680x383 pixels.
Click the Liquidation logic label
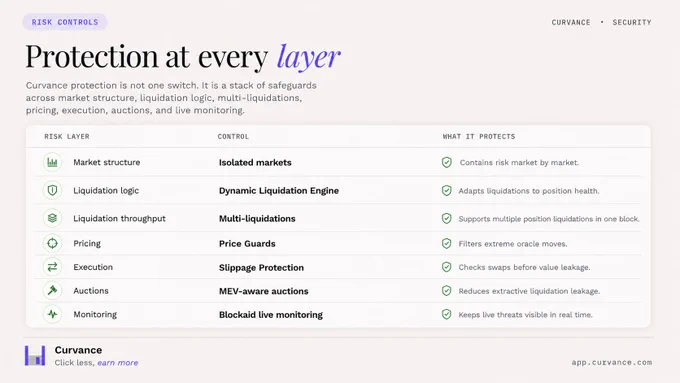[x=106, y=190]
